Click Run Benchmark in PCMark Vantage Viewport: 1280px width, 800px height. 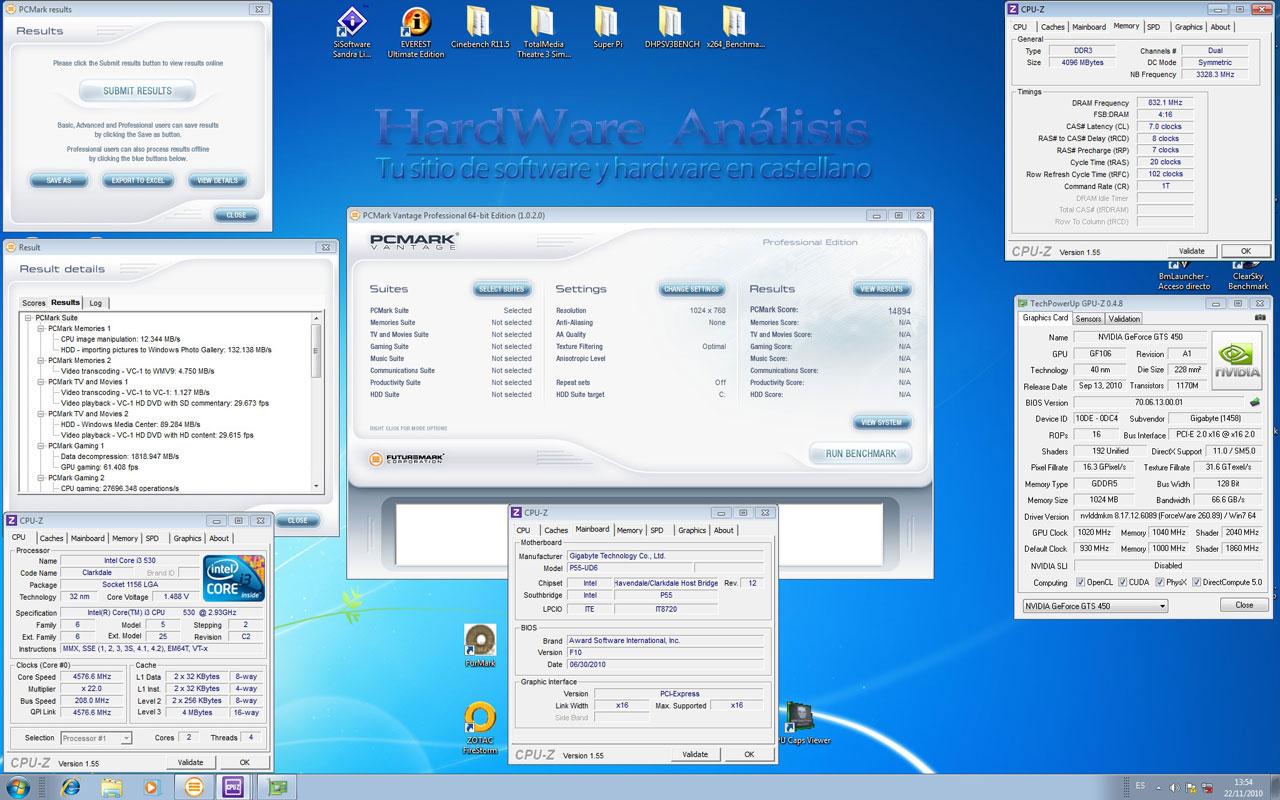coord(861,454)
